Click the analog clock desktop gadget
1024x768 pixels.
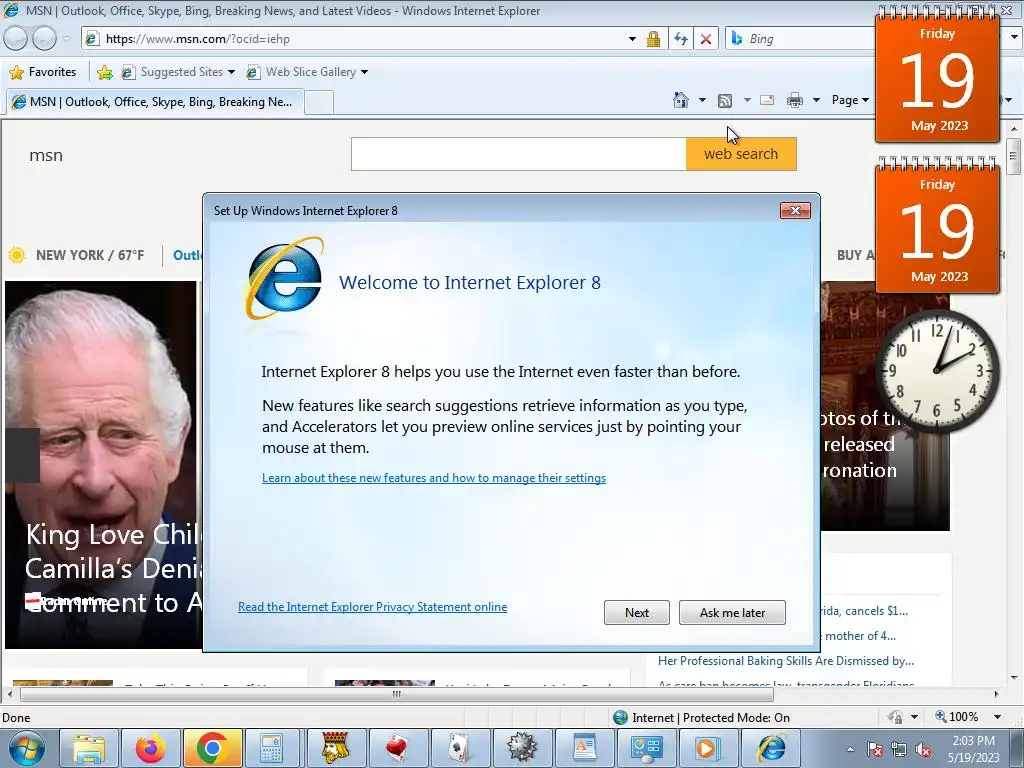tap(937, 370)
